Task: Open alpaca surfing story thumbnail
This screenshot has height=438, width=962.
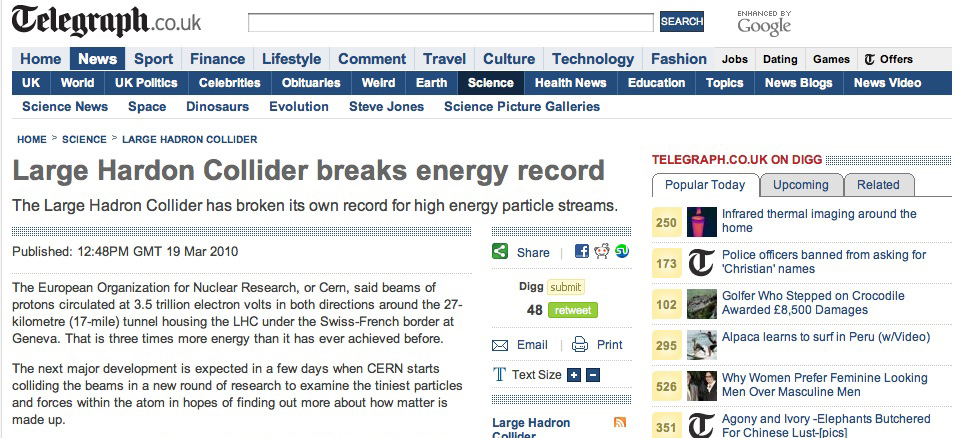Action: pyautogui.click(x=702, y=345)
